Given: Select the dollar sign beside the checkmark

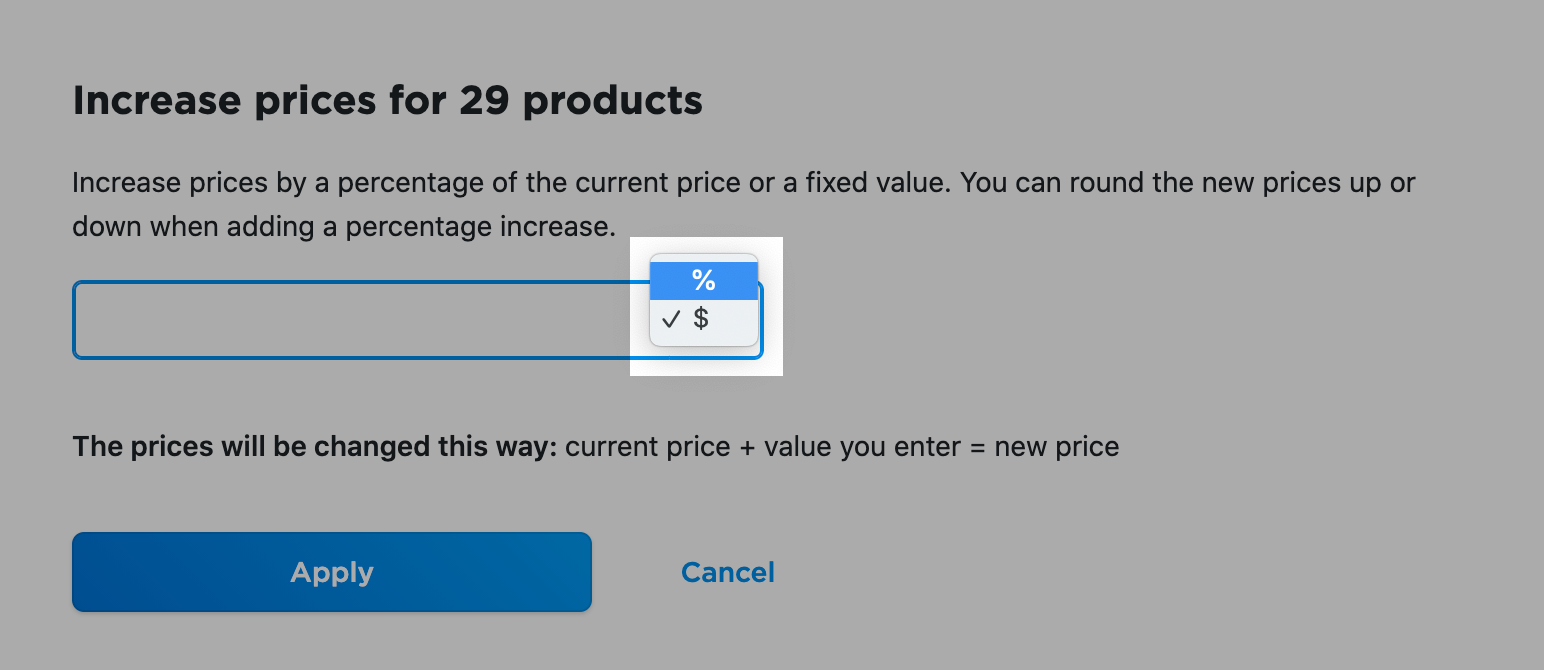Looking at the screenshot, I should pos(703,320).
